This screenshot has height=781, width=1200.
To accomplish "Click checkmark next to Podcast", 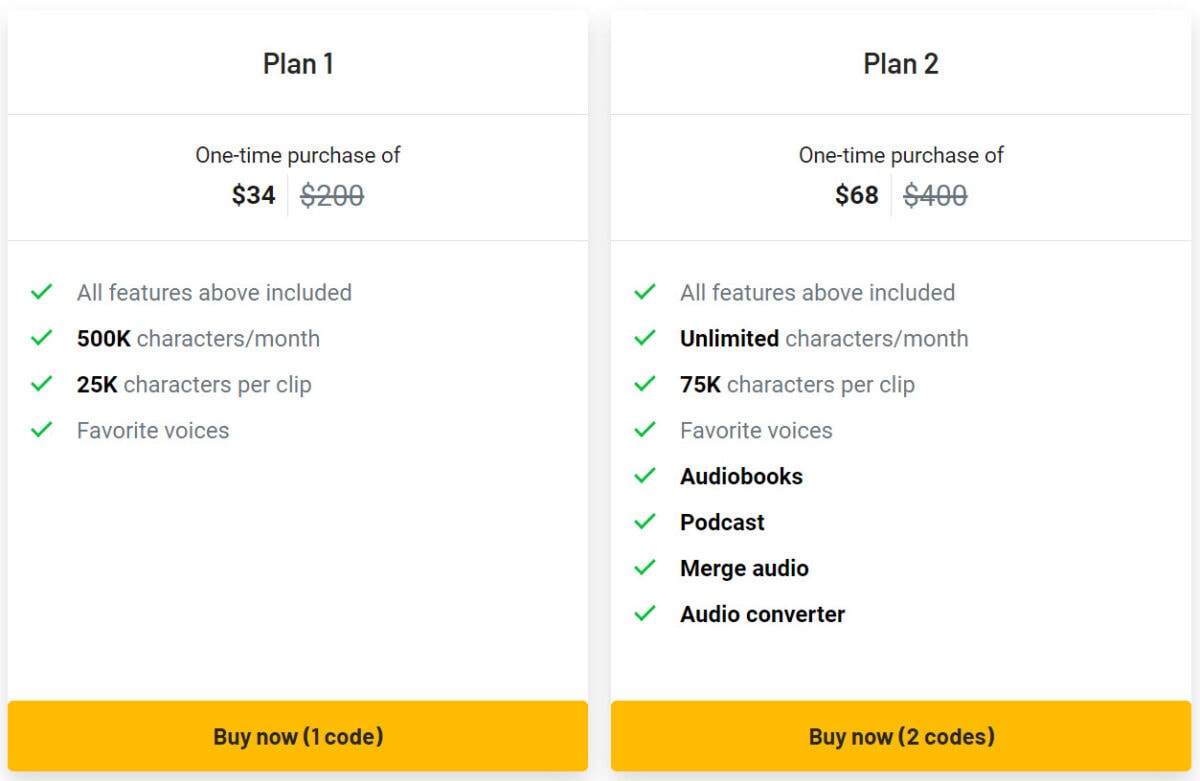I will click(x=645, y=522).
